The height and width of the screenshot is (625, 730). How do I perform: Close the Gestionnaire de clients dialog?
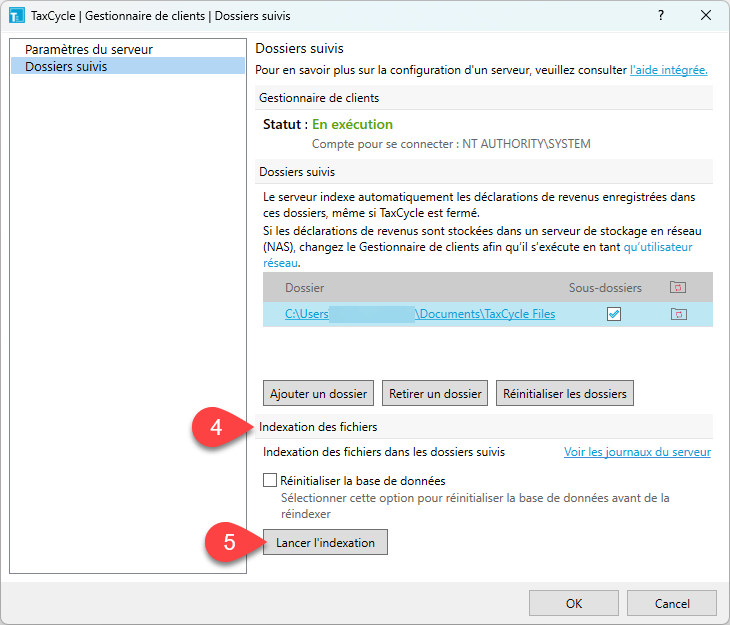click(706, 15)
